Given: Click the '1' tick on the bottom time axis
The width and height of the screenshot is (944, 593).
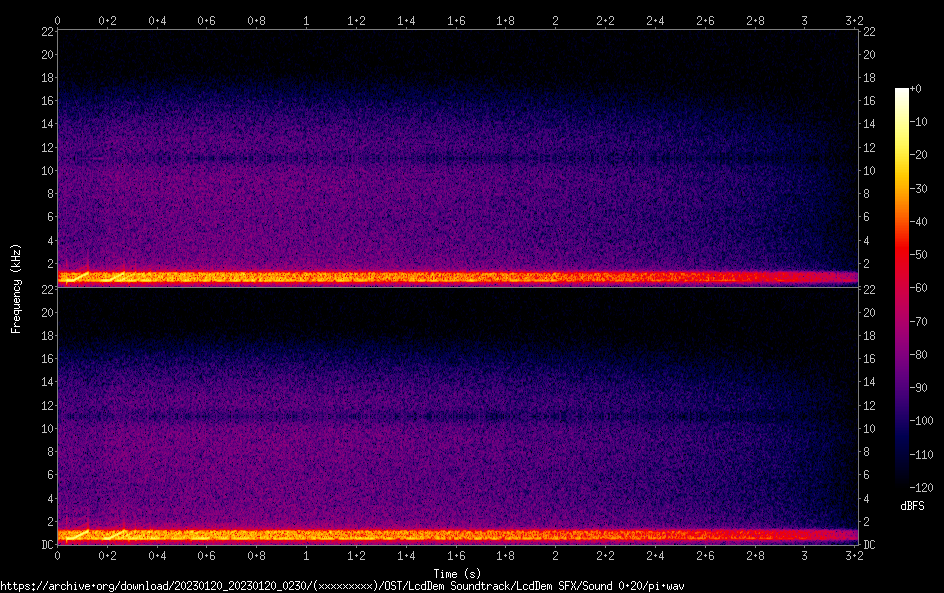Looking at the screenshot, I should 306,555.
